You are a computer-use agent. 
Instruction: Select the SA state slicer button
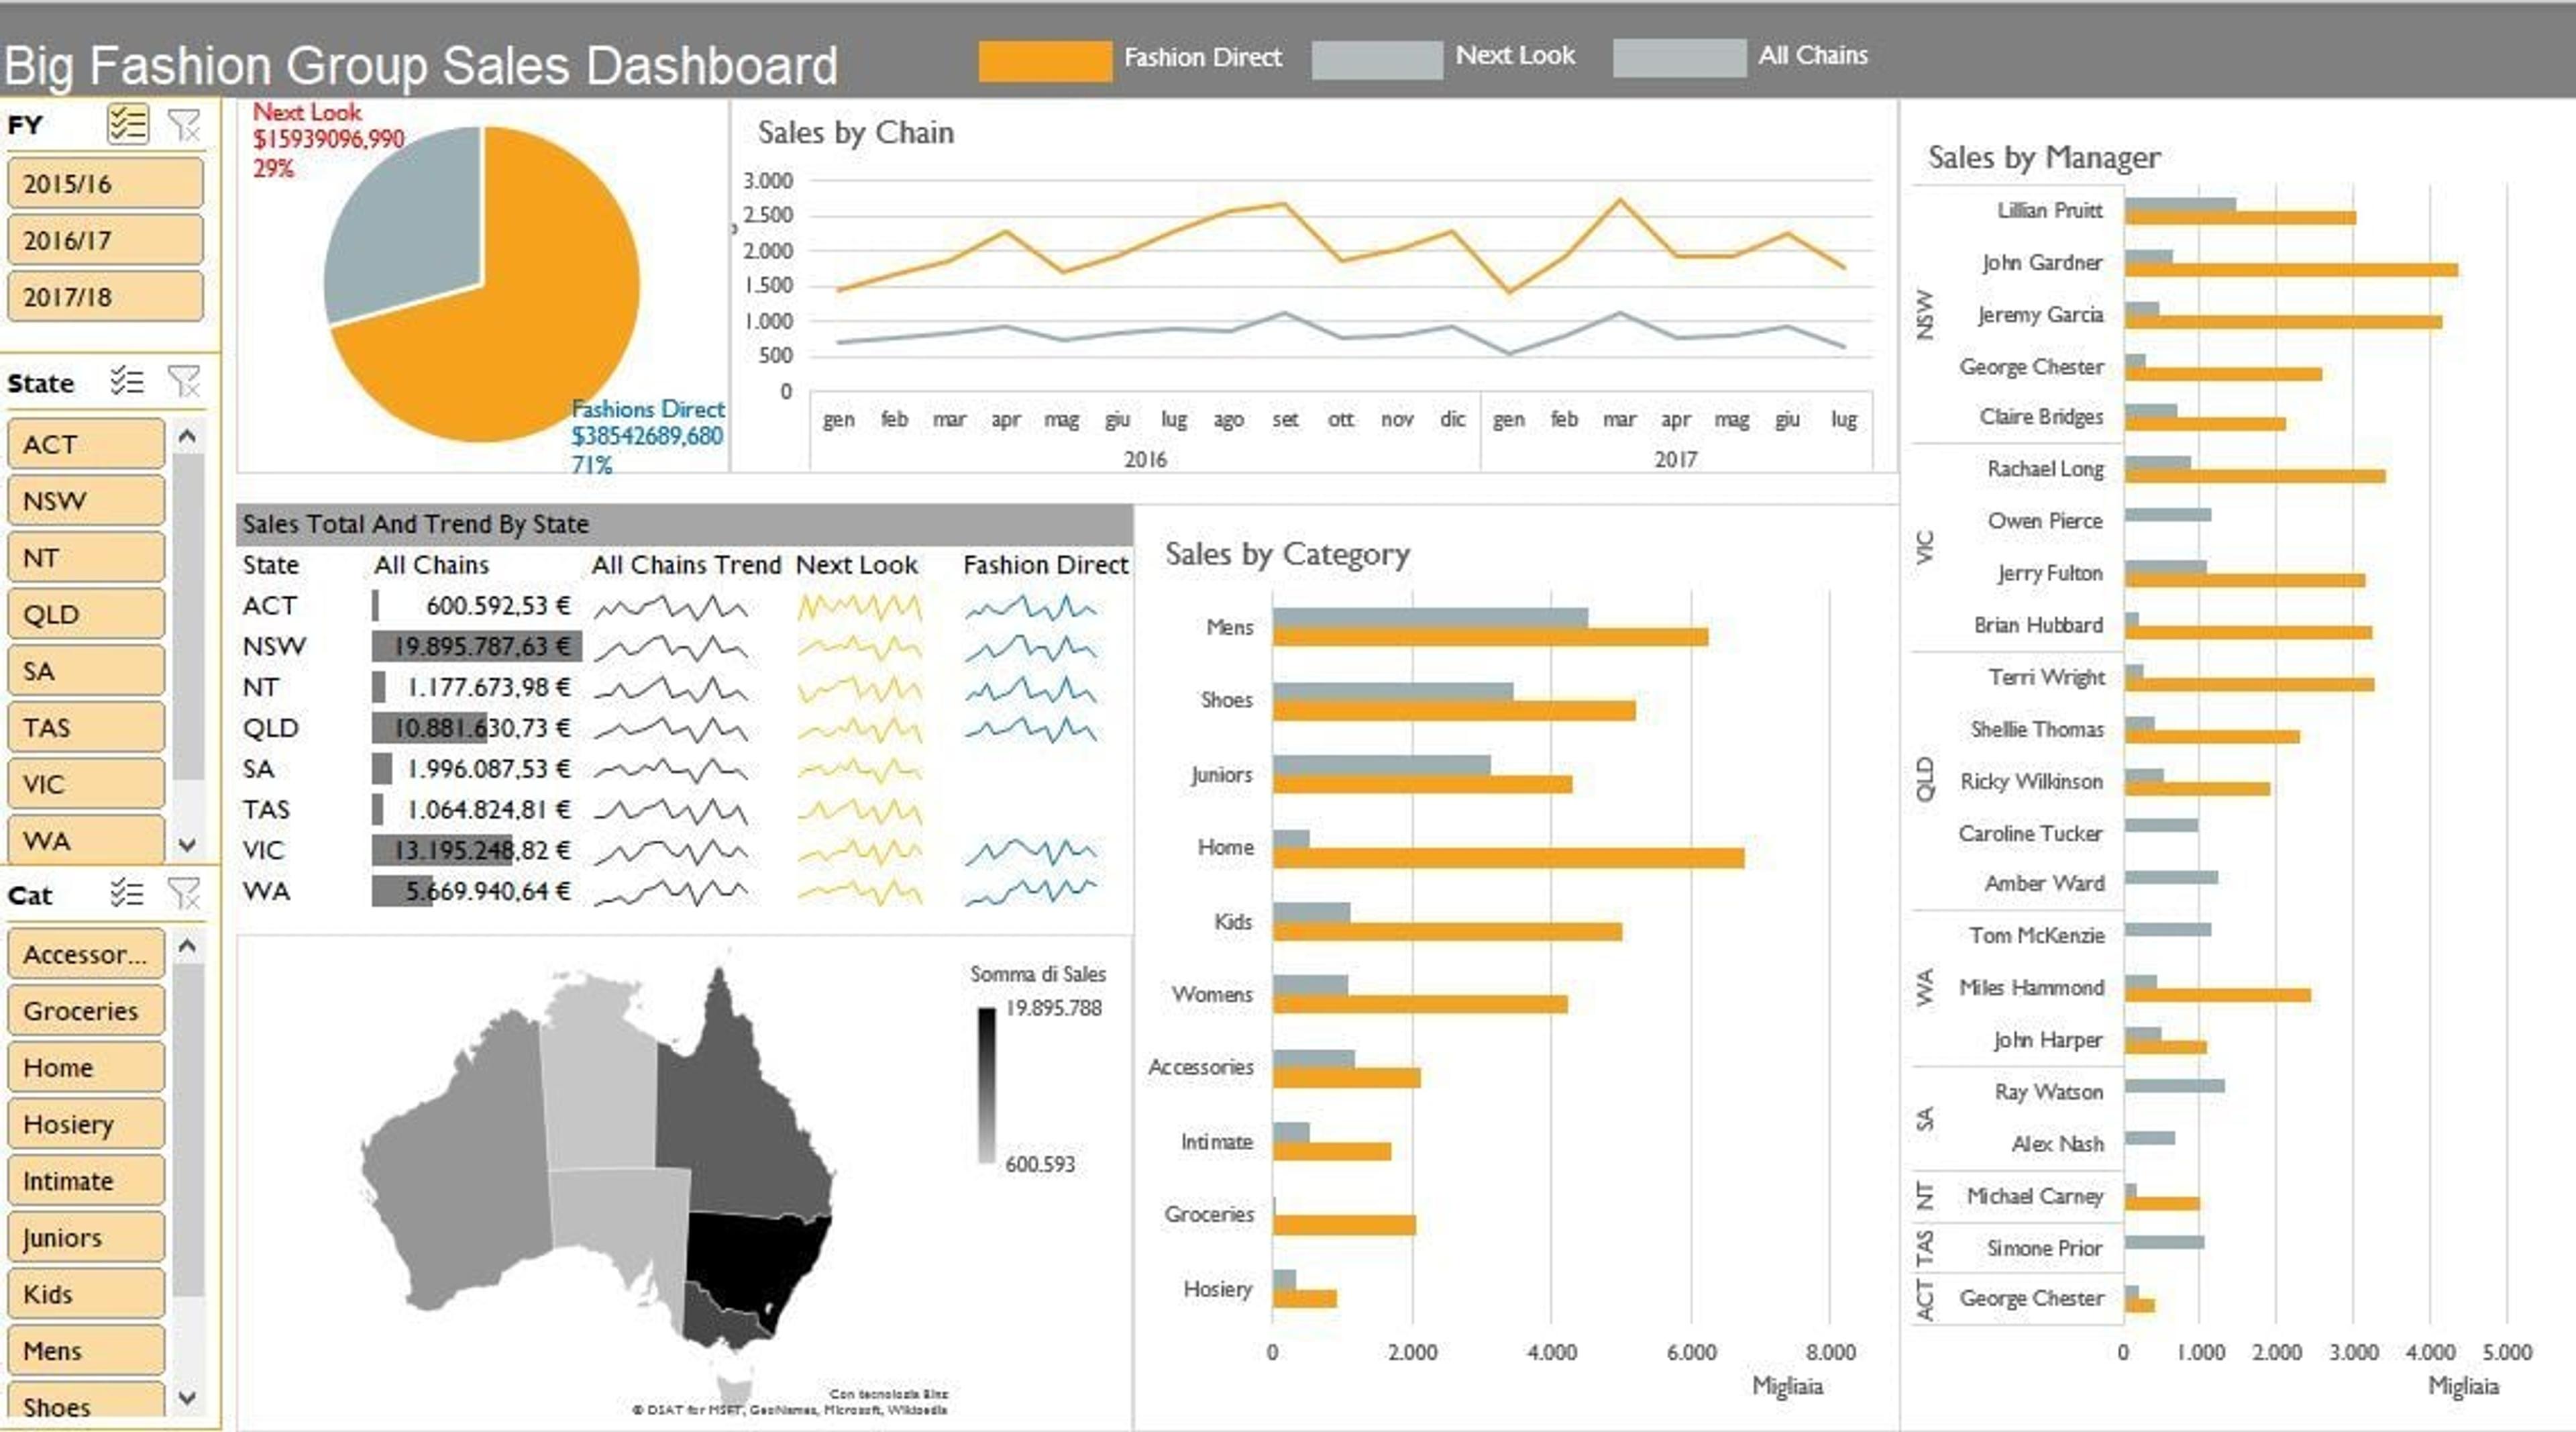coord(86,670)
